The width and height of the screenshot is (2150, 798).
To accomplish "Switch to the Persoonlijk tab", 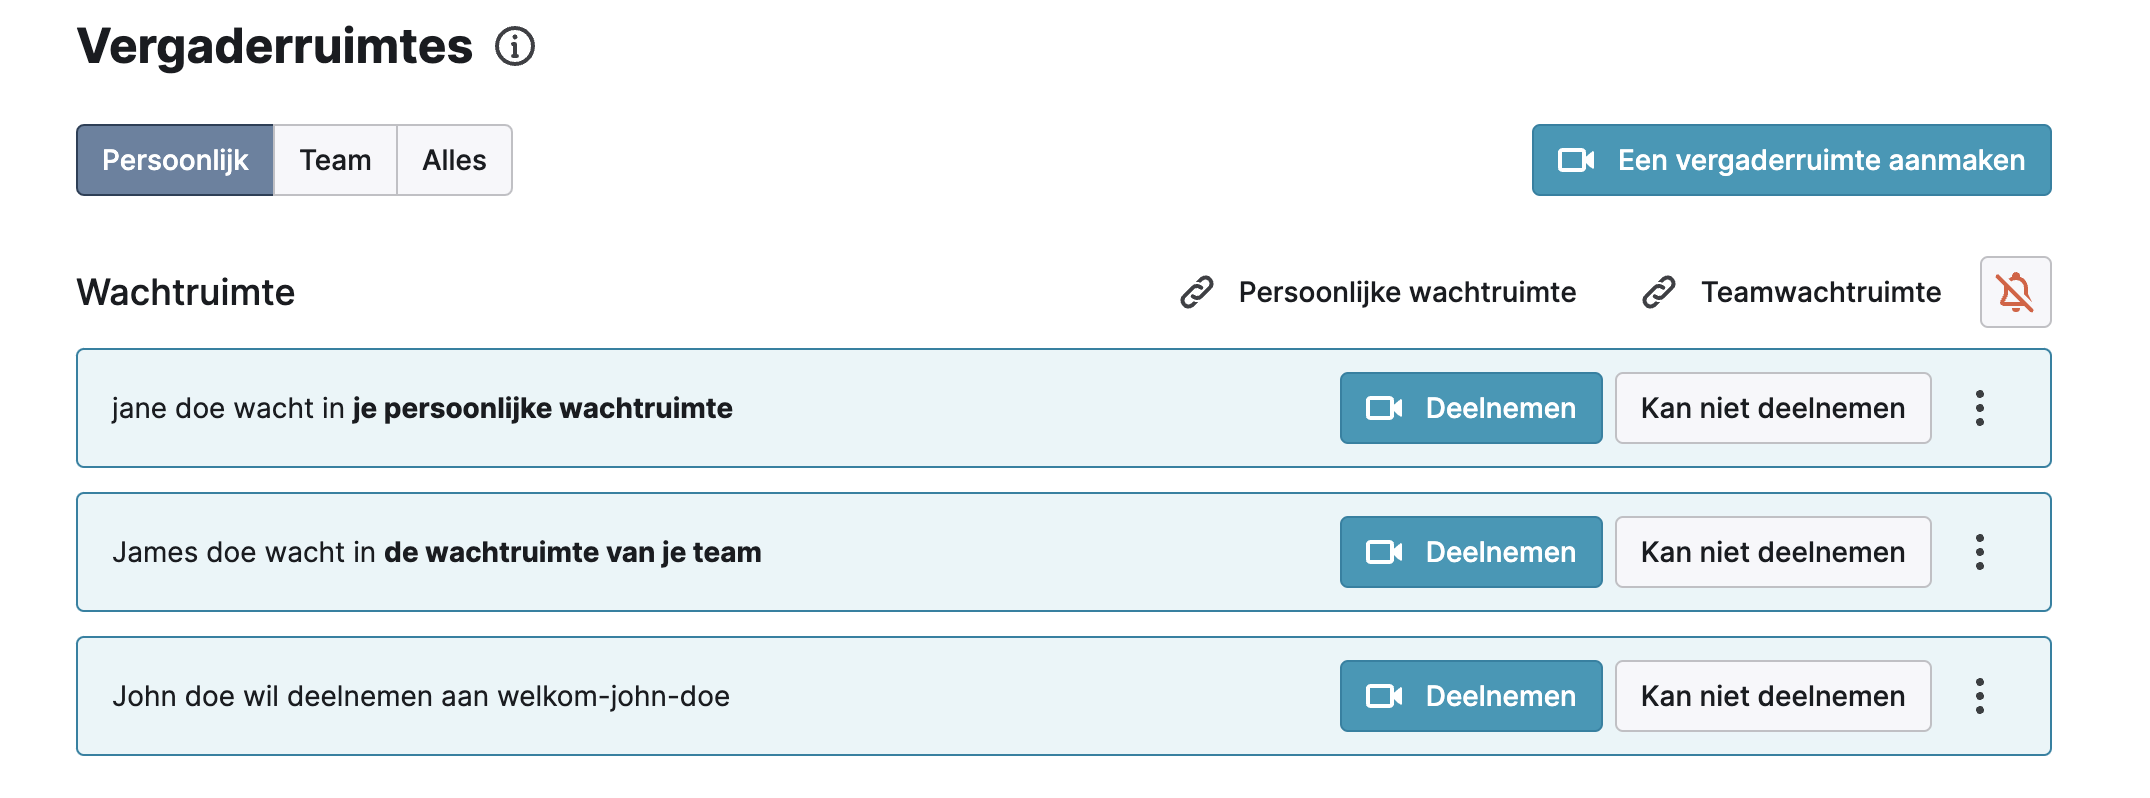I will [175, 160].
